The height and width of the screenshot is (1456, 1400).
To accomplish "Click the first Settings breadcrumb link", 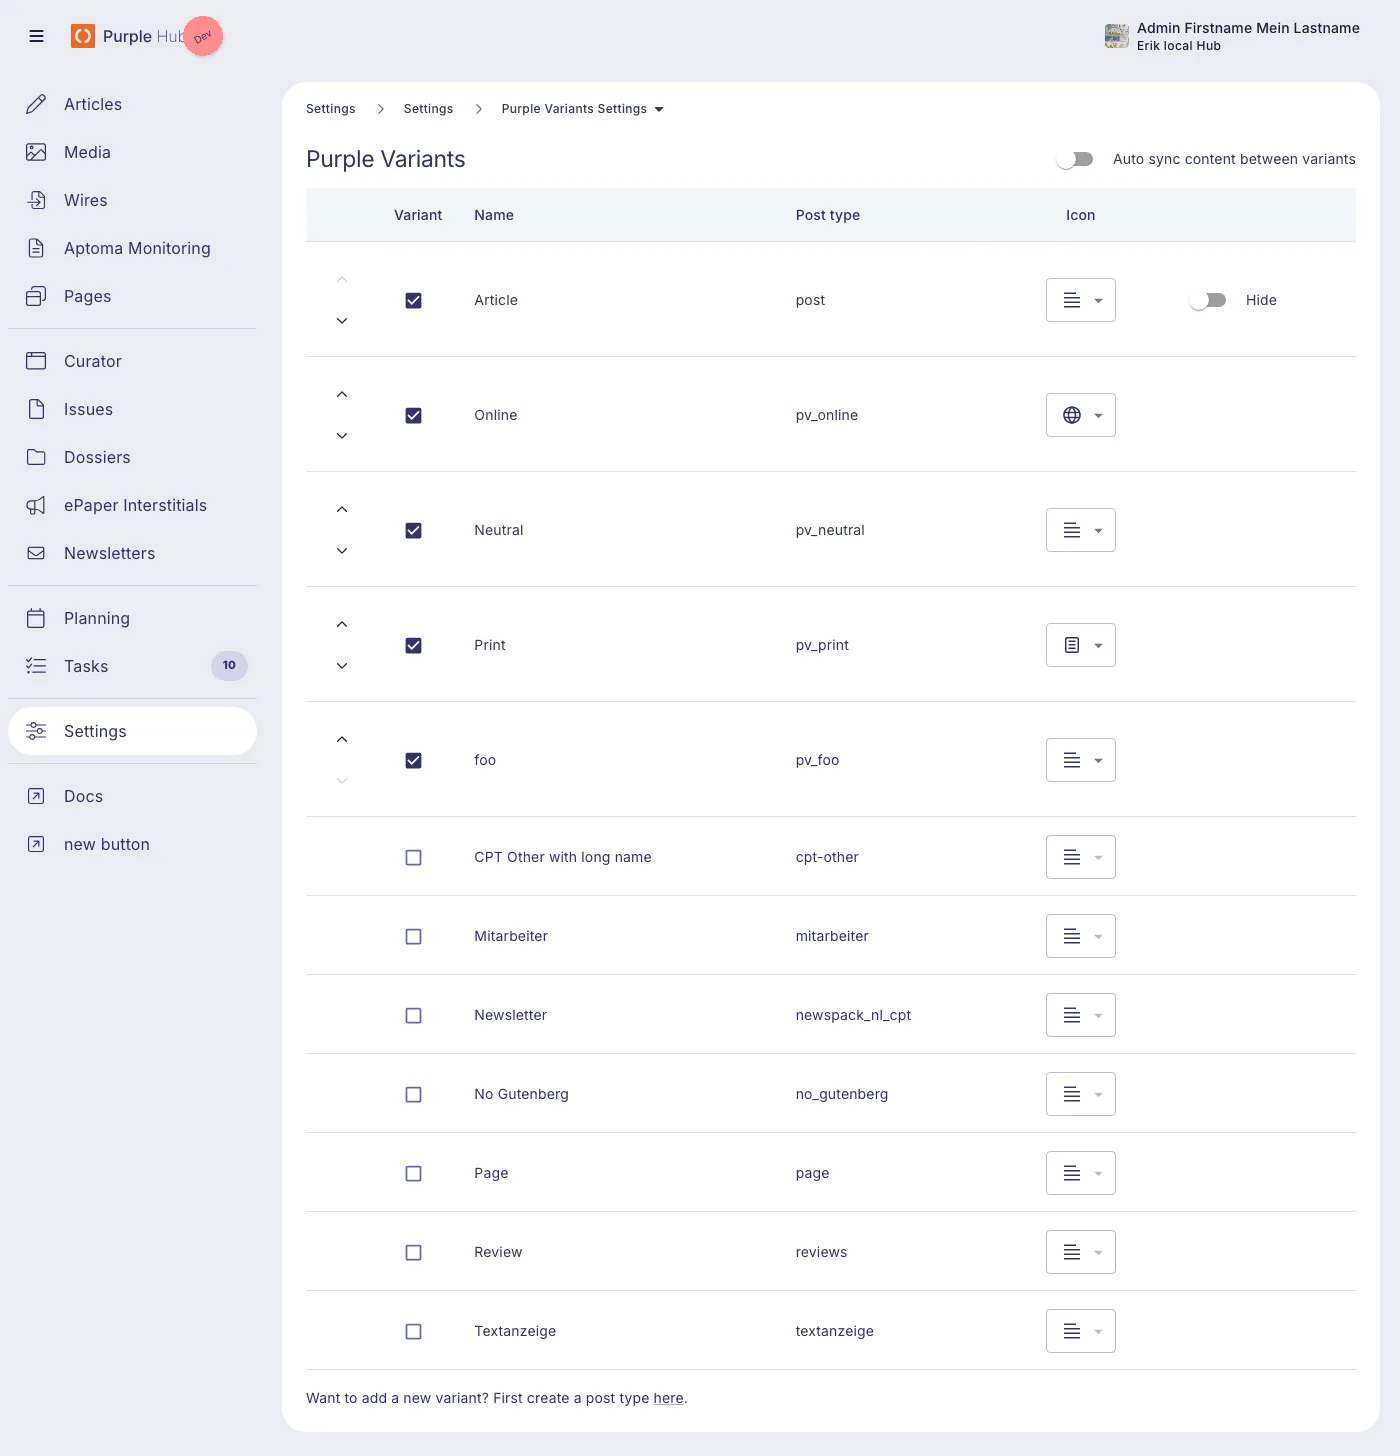I will (x=331, y=109).
